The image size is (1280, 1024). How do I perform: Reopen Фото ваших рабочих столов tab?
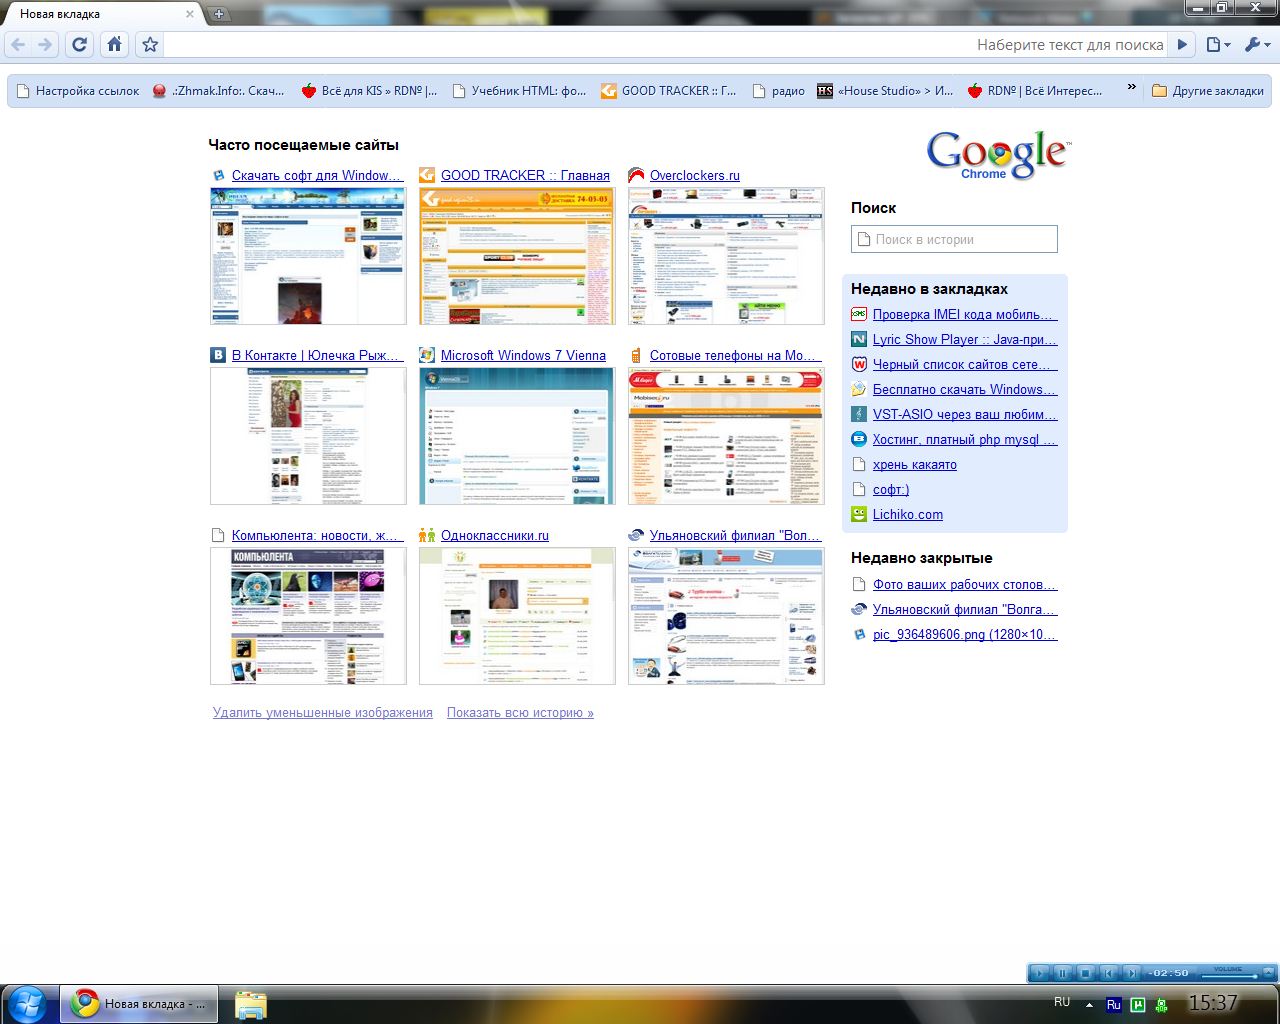point(965,584)
